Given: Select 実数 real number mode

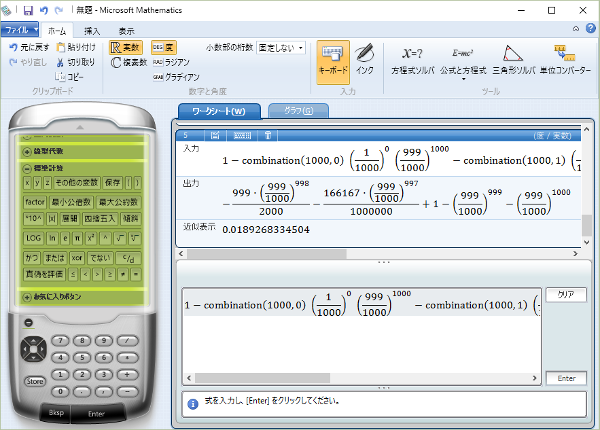Looking at the screenshot, I should 126,47.
